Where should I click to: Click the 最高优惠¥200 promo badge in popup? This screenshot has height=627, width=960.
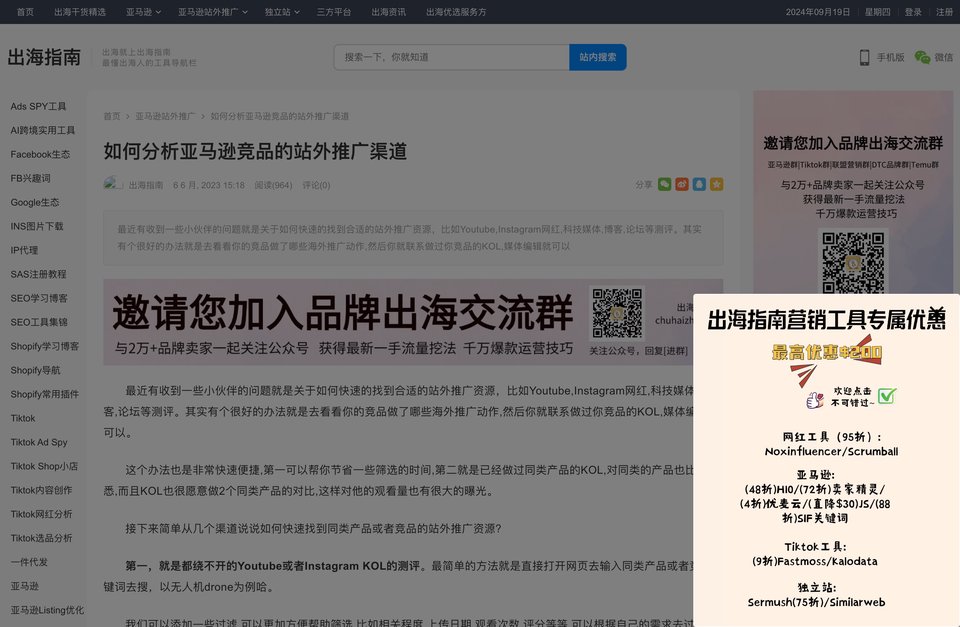coord(827,352)
